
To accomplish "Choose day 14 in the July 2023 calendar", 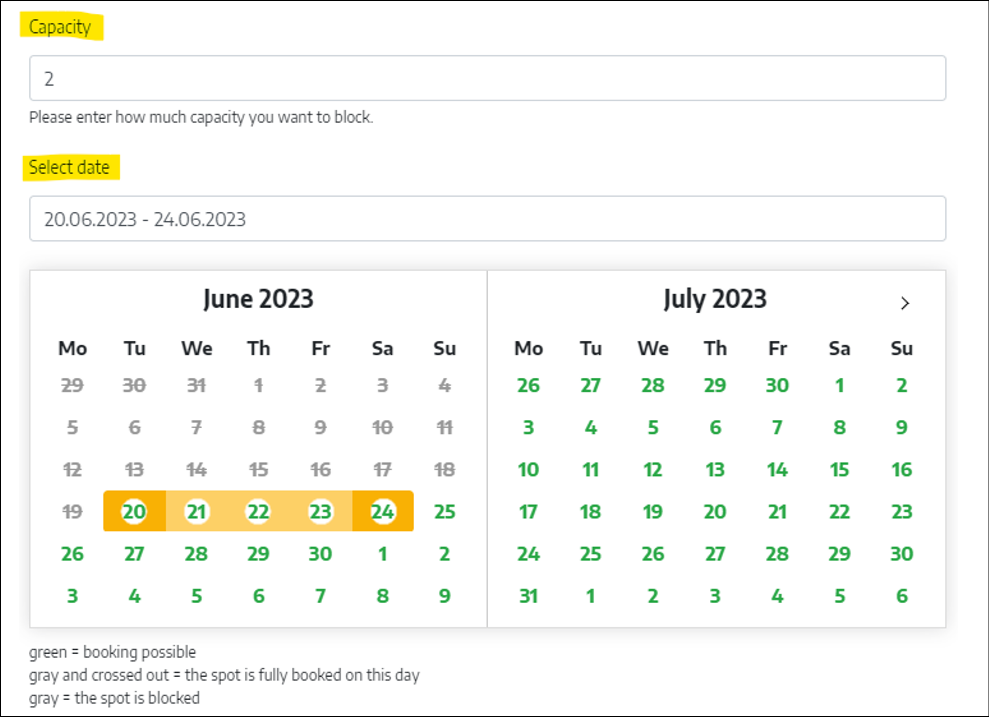I will point(777,470).
